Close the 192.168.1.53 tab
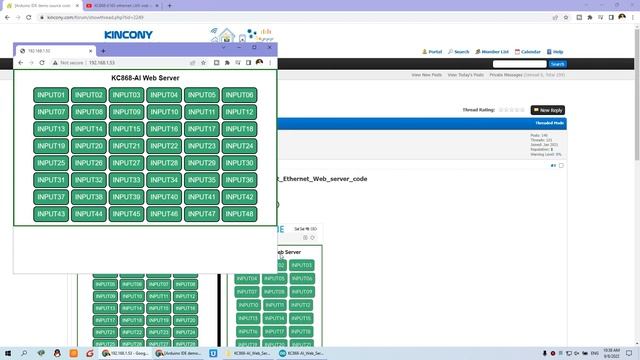Viewport: 640px width, 360px height. pos(91,51)
